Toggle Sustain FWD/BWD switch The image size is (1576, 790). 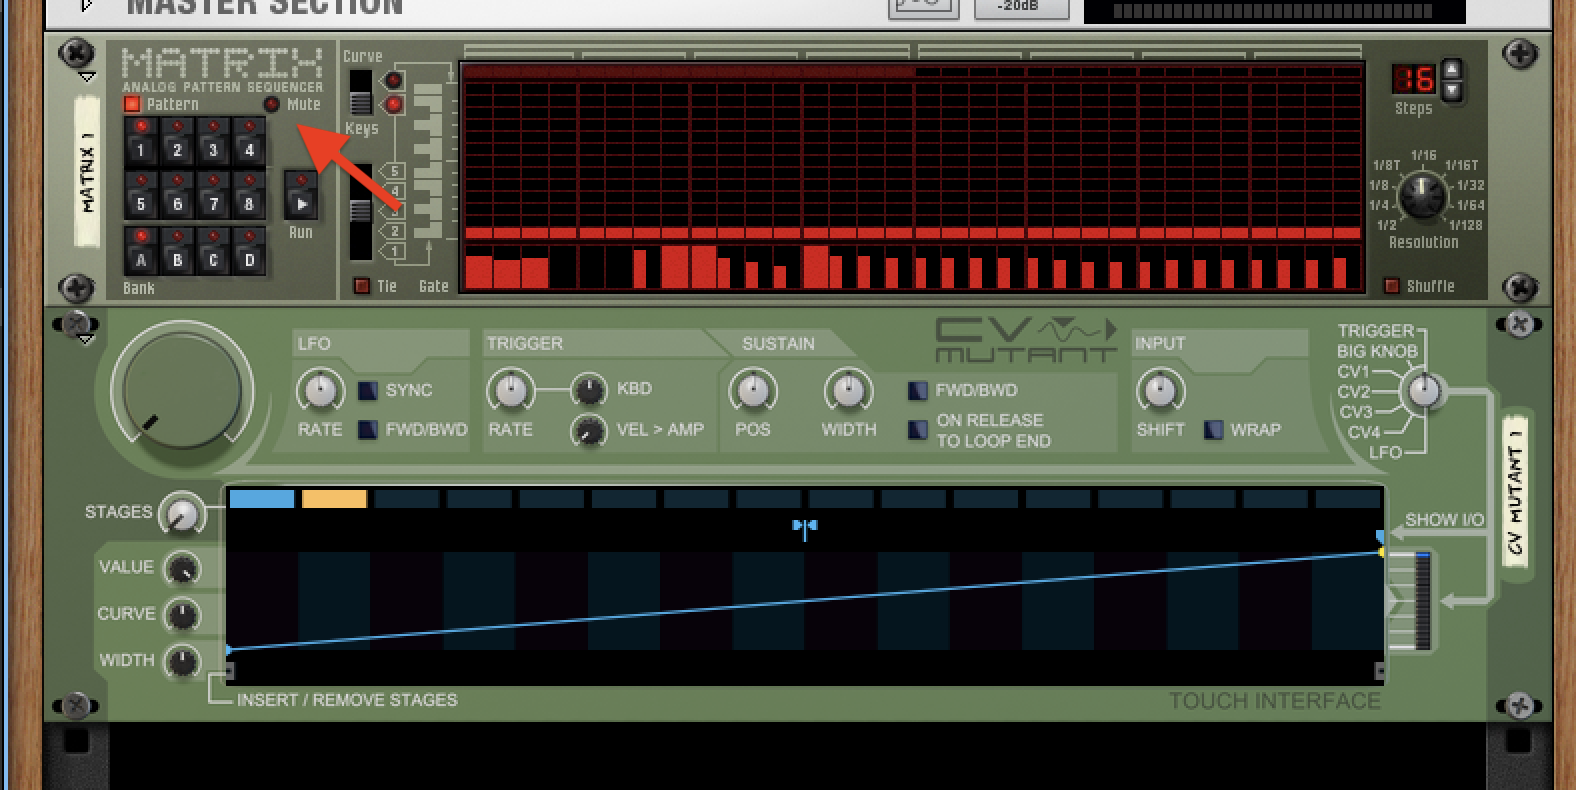(x=917, y=390)
